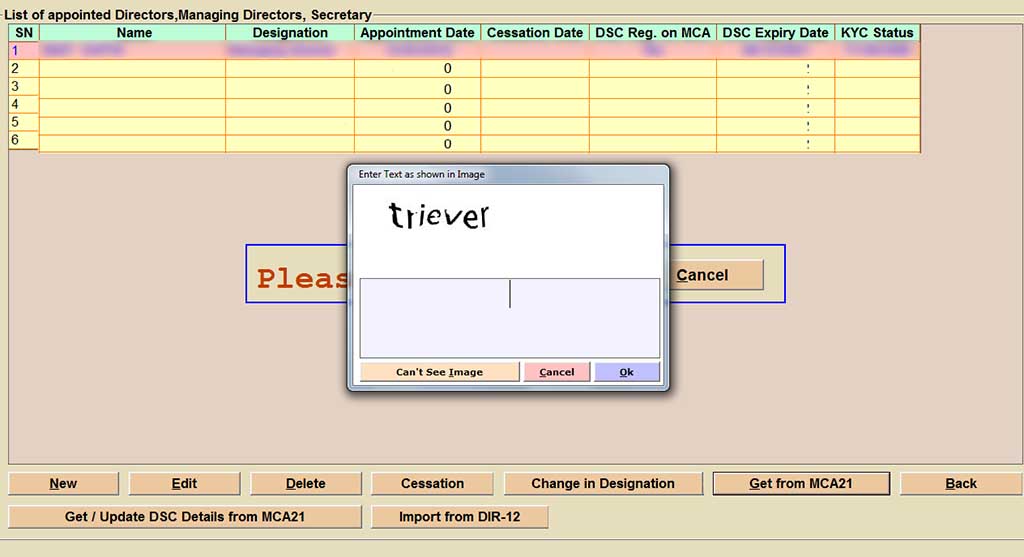The height and width of the screenshot is (557, 1024).
Task: Click the Name column header
Action: 134,33
